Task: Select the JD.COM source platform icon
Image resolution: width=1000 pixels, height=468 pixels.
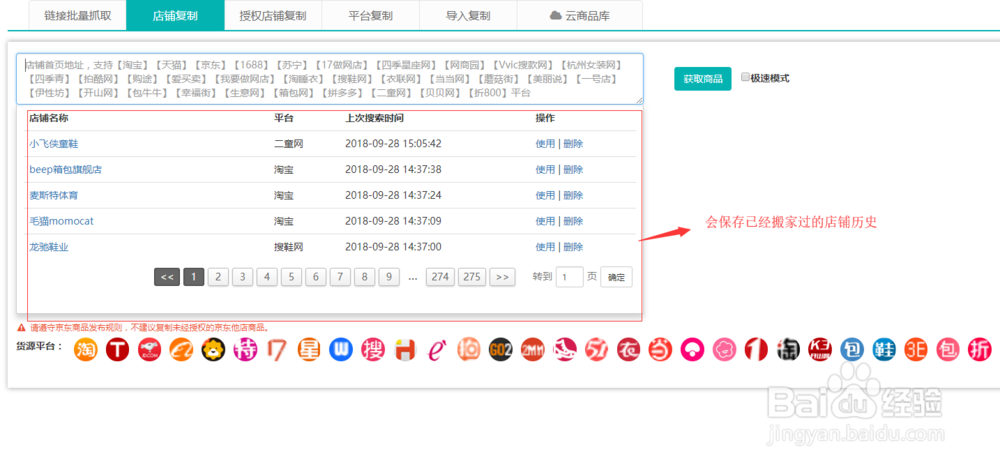Action: 150,349
